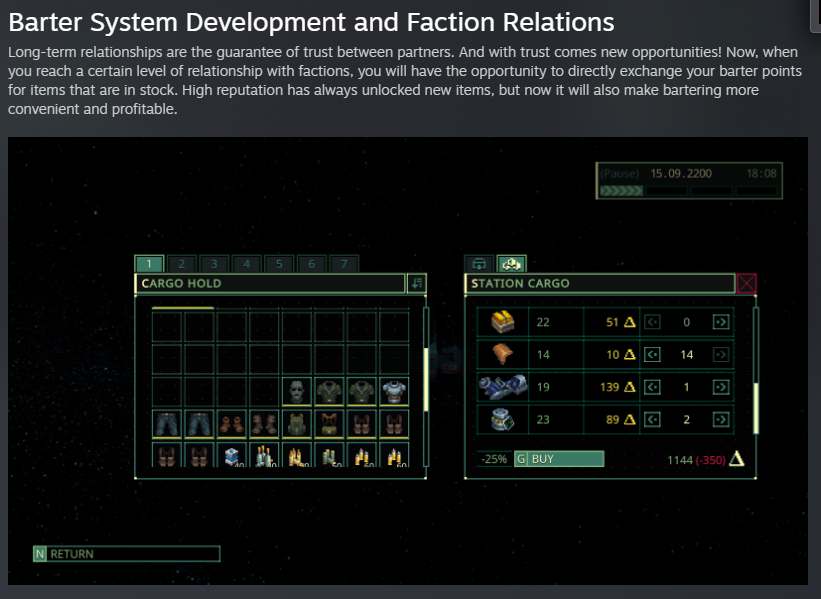Select the blue-white cube item stack
Screen dimensions: 821x599
pos(232,454)
